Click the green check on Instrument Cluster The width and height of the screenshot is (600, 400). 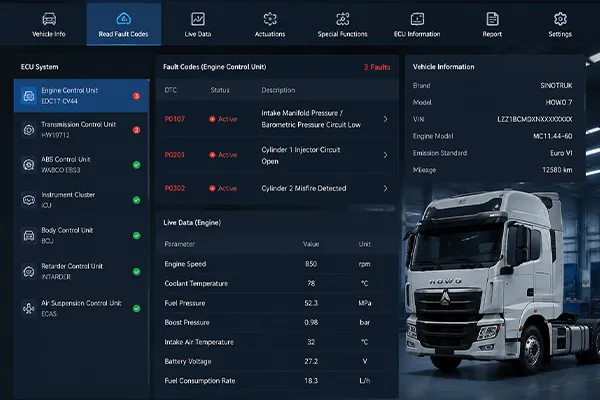coord(136,200)
